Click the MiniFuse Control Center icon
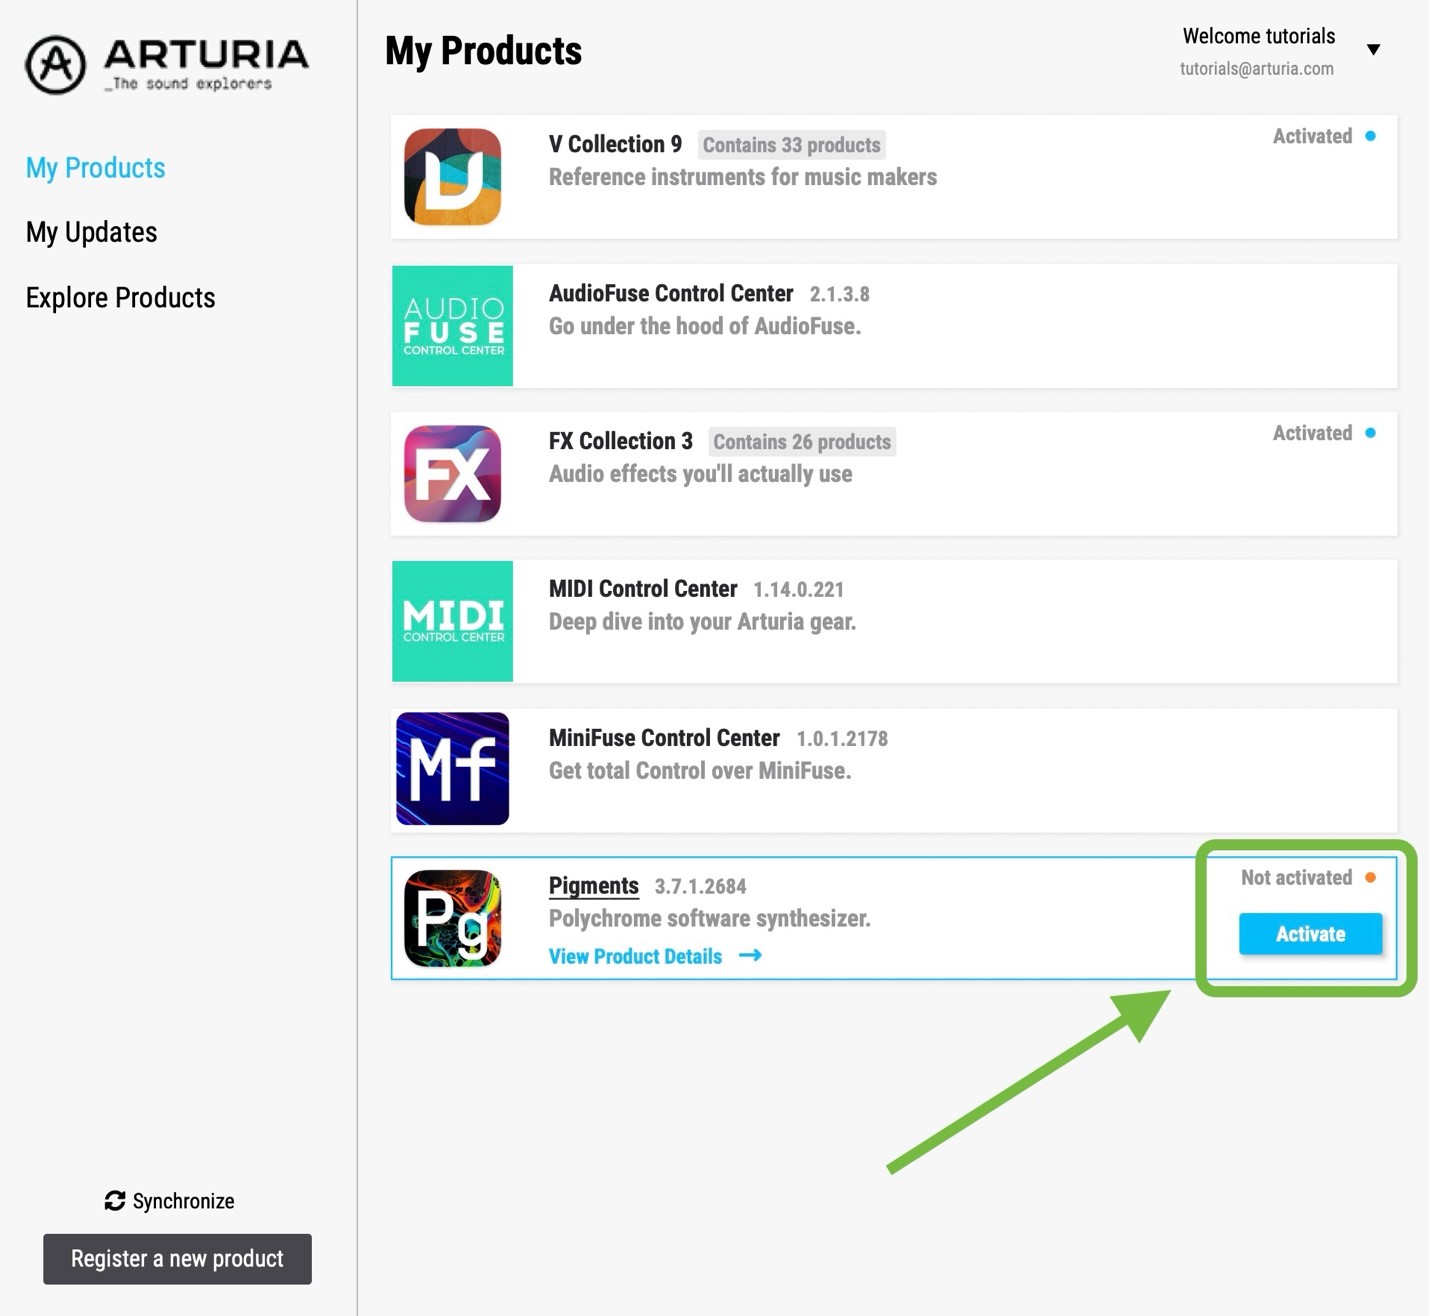This screenshot has width=1429, height=1316. tap(452, 769)
